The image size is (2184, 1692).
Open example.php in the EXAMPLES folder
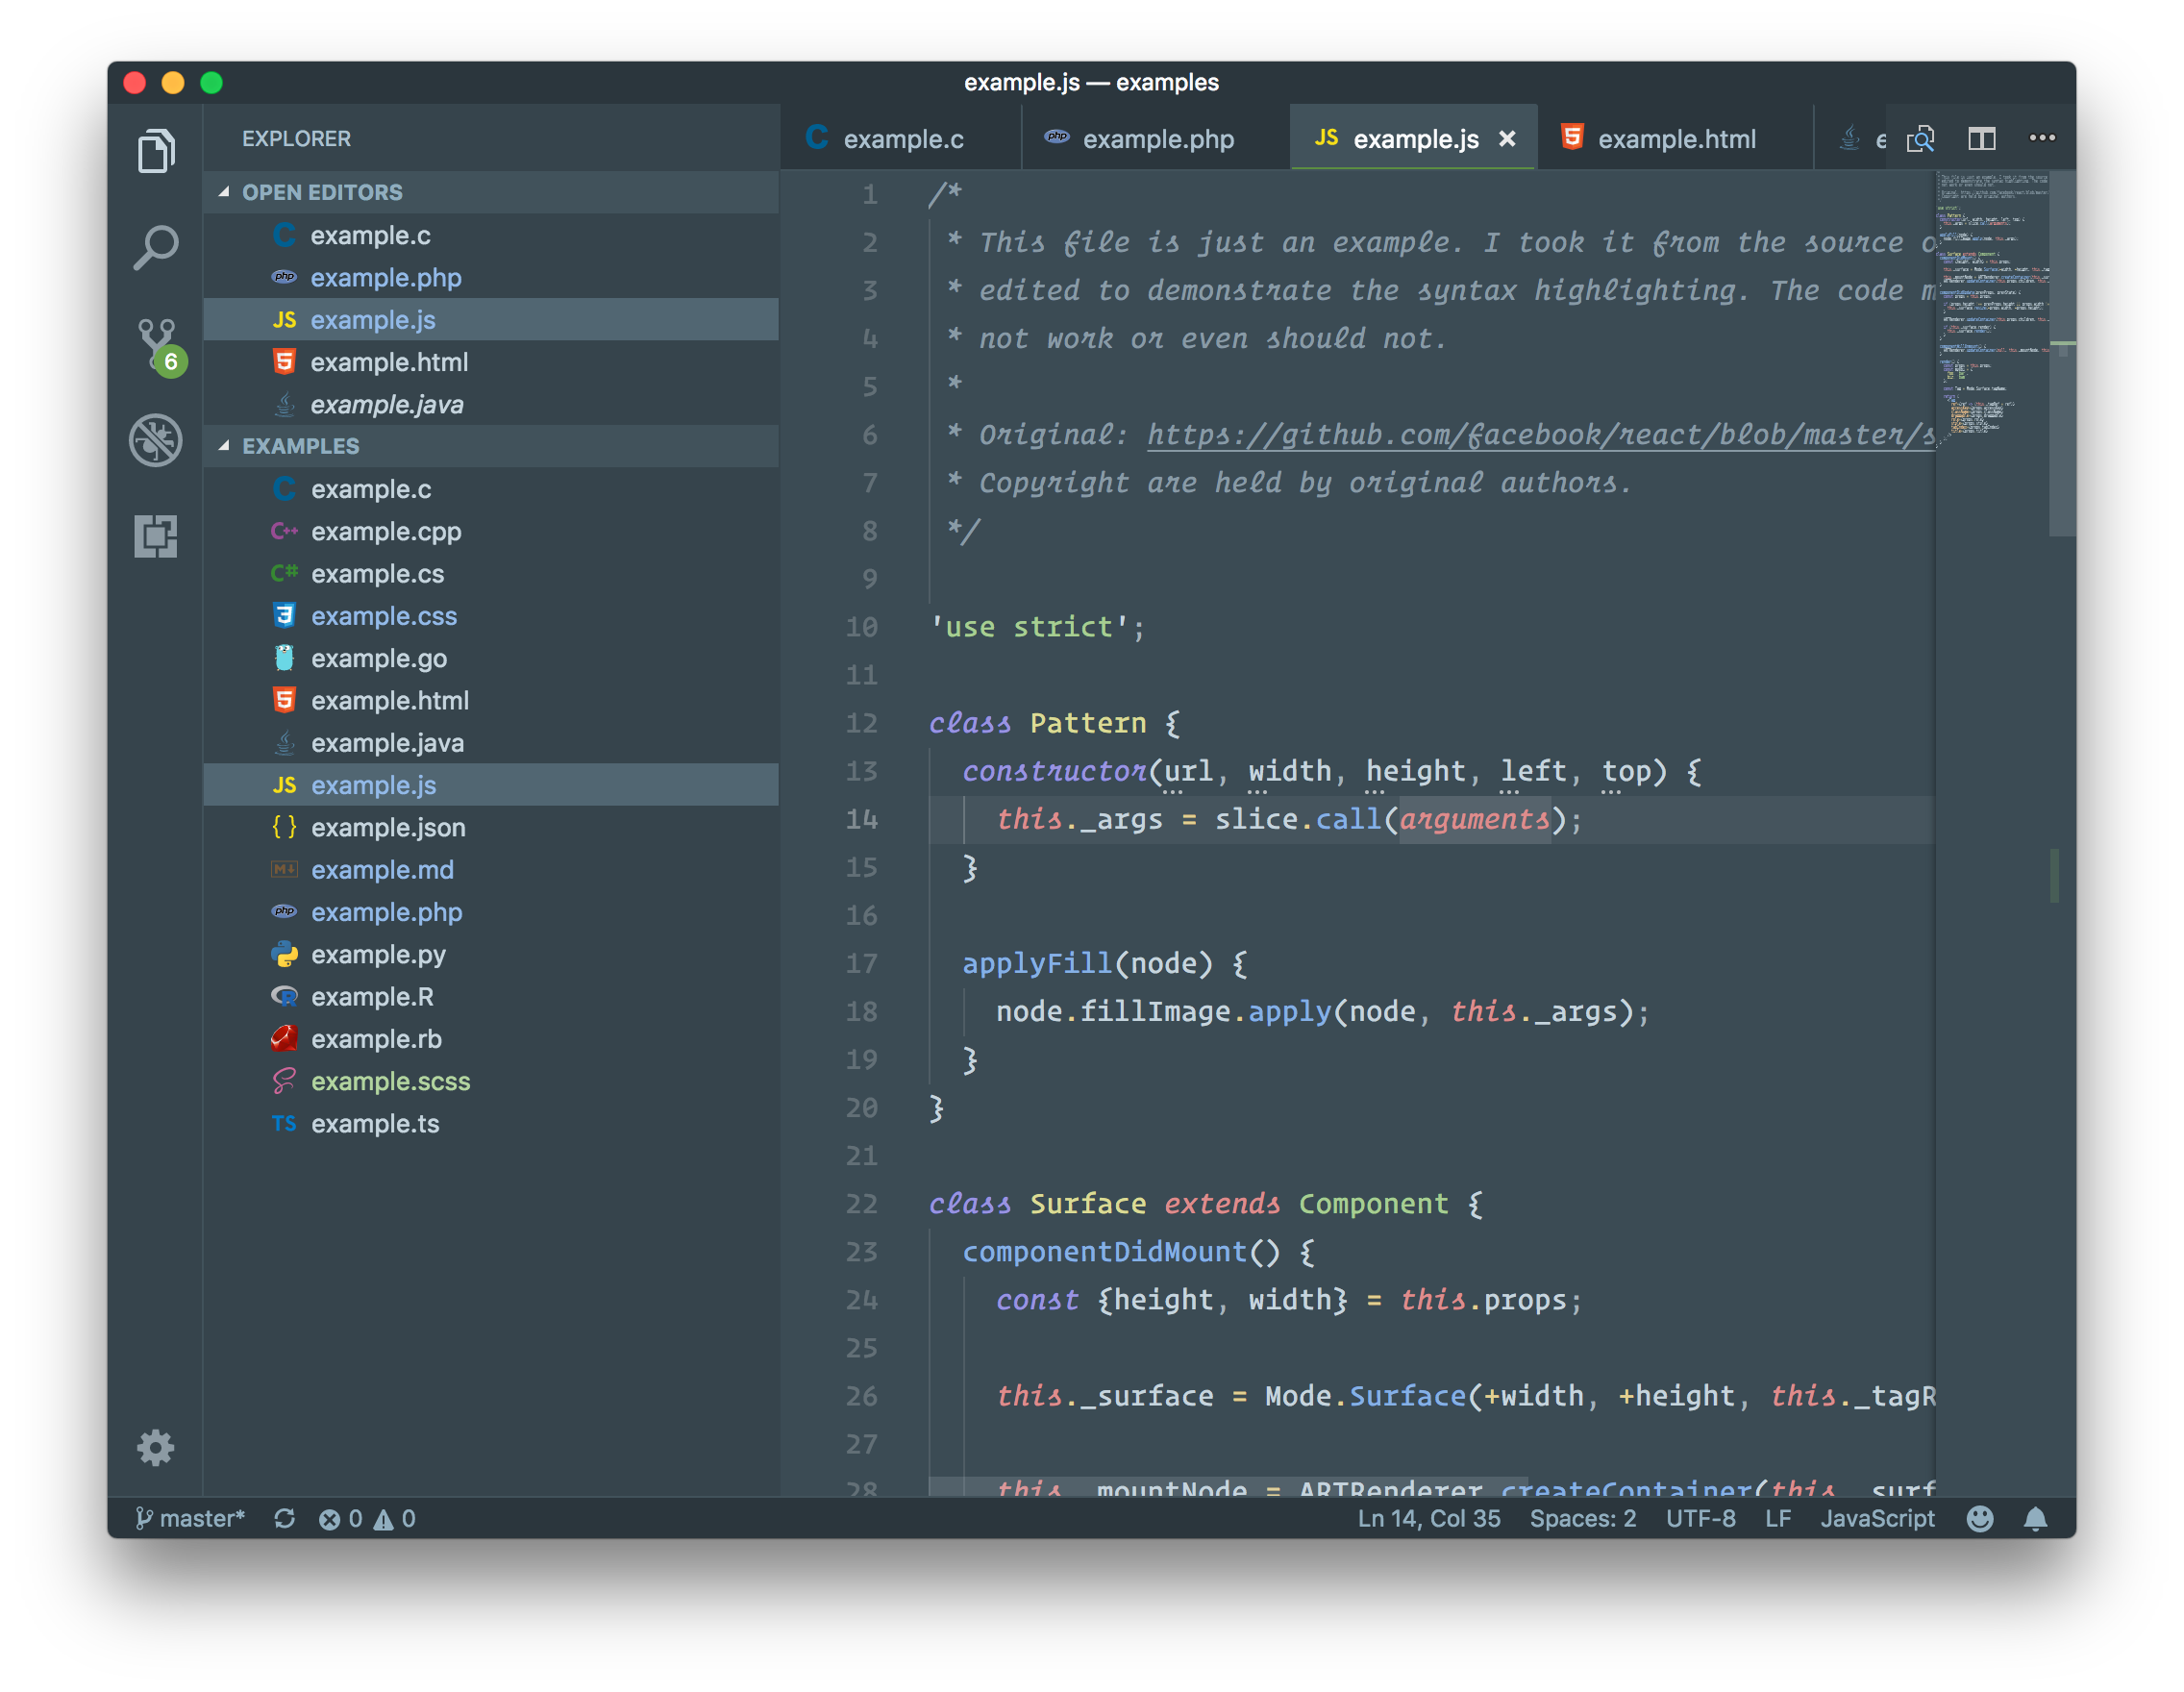click(x=491, y=912)
